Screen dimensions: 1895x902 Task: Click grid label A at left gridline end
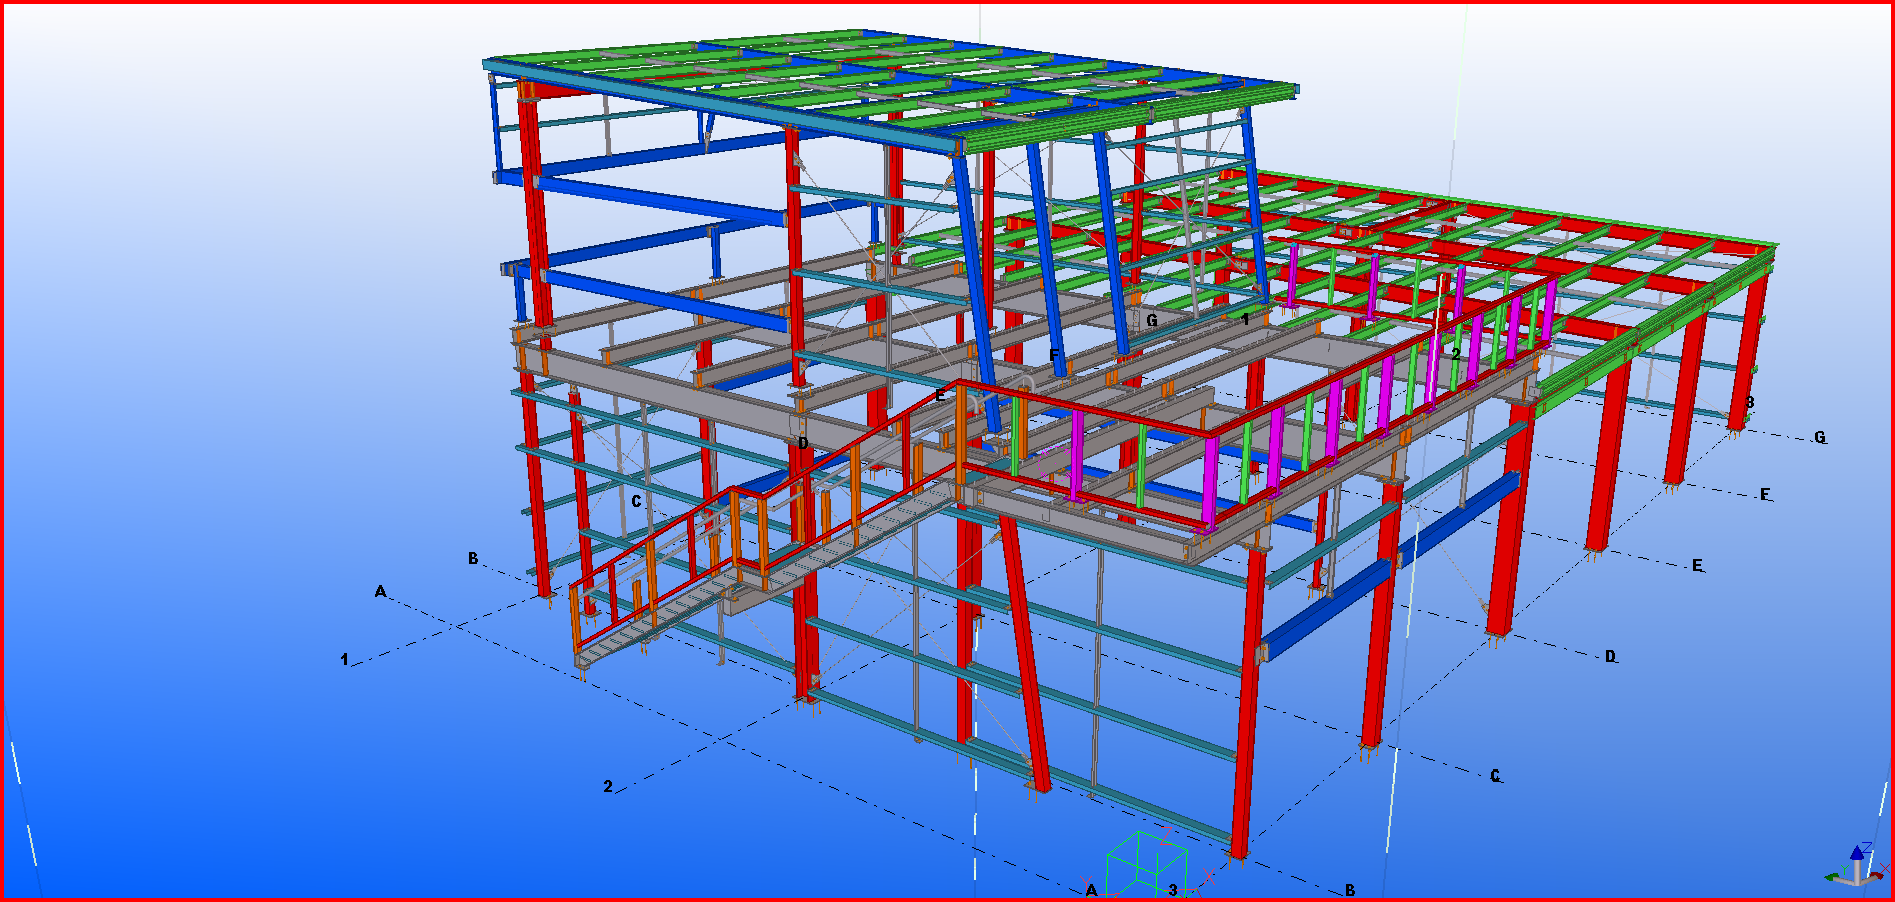(x=380, y=592)
